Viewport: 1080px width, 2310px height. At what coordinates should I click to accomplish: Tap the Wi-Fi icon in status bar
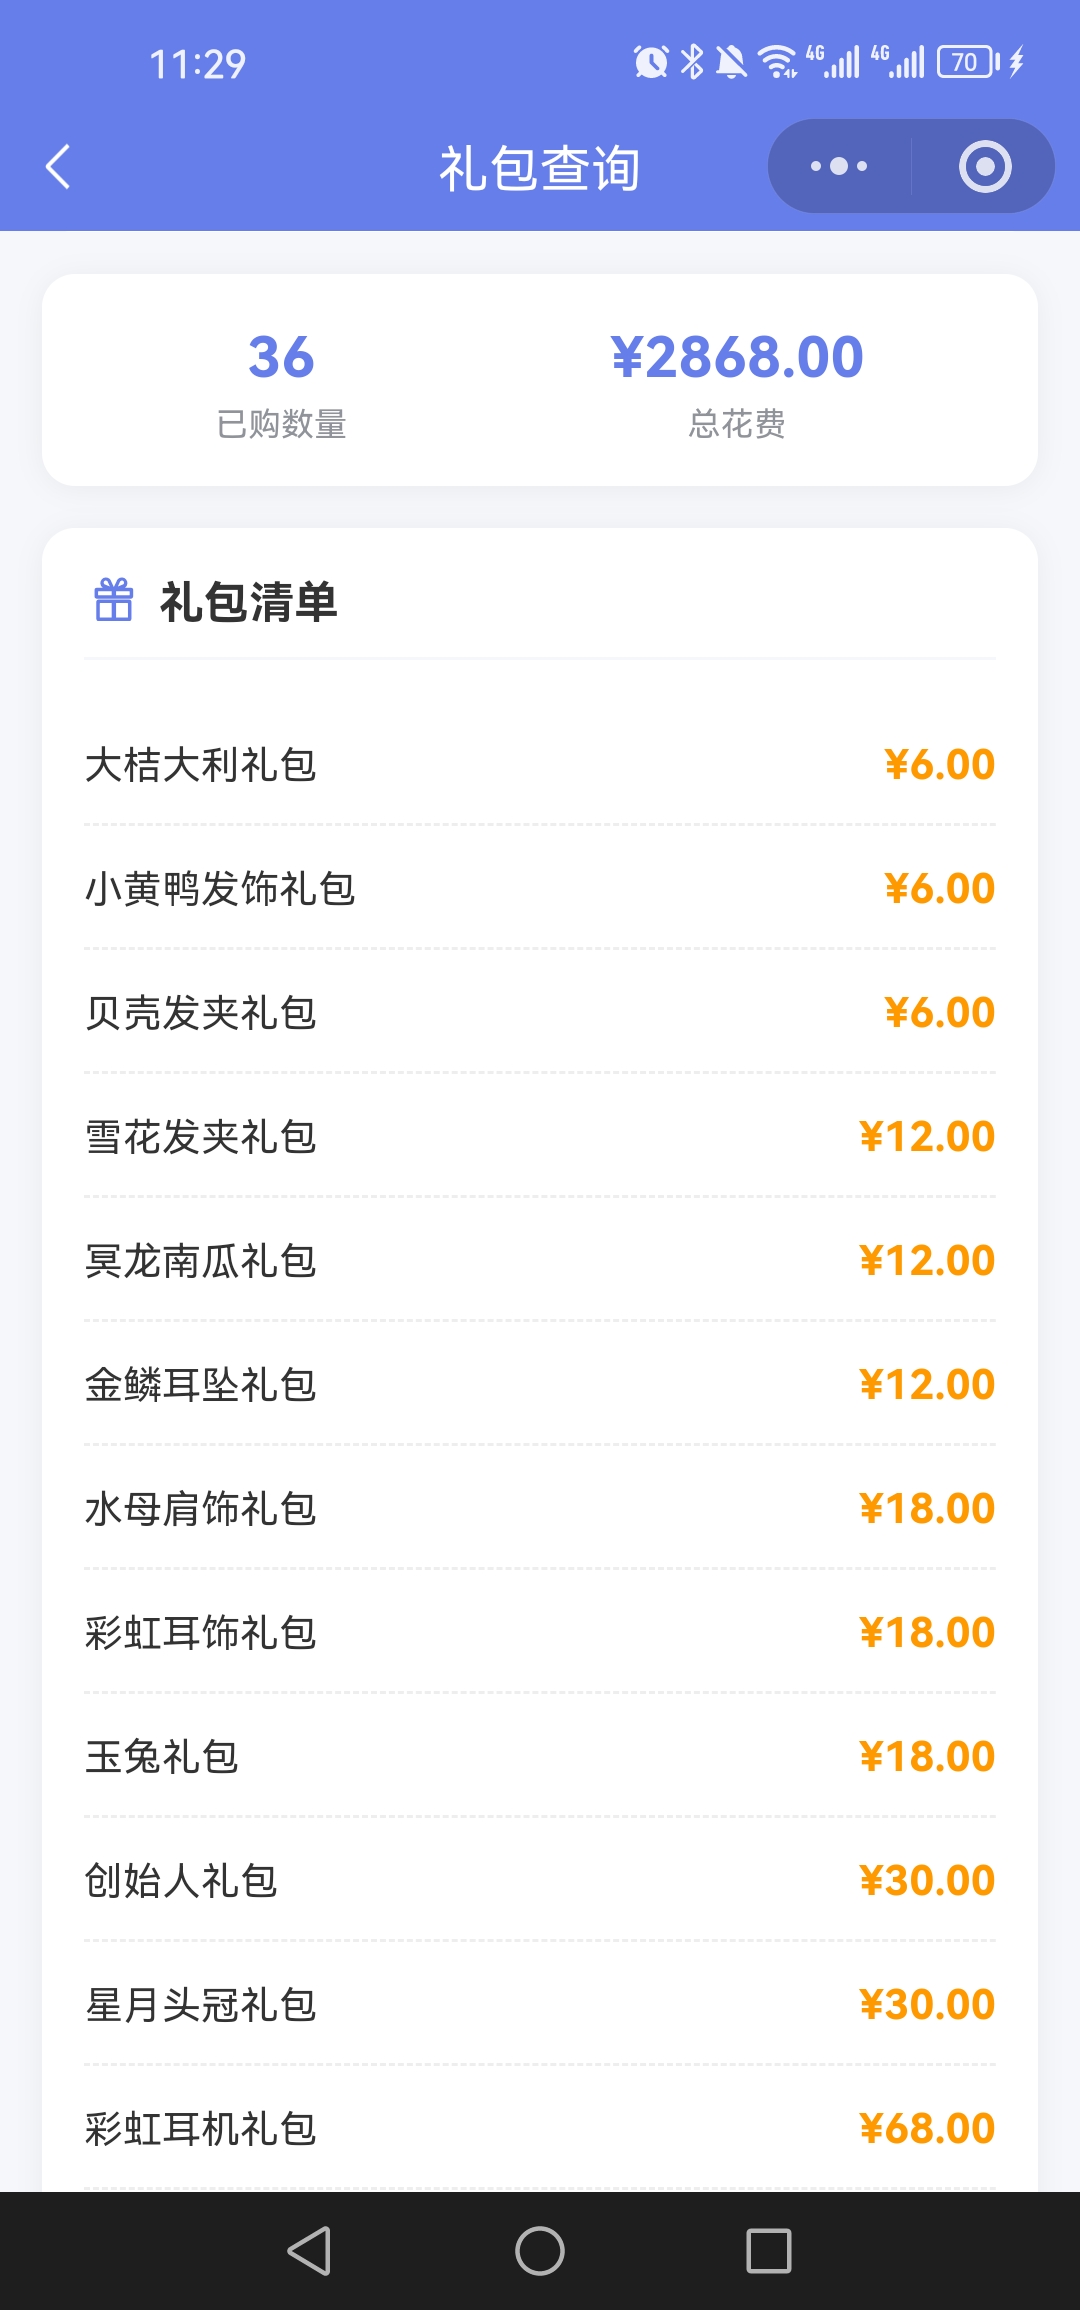click(777, 62)
